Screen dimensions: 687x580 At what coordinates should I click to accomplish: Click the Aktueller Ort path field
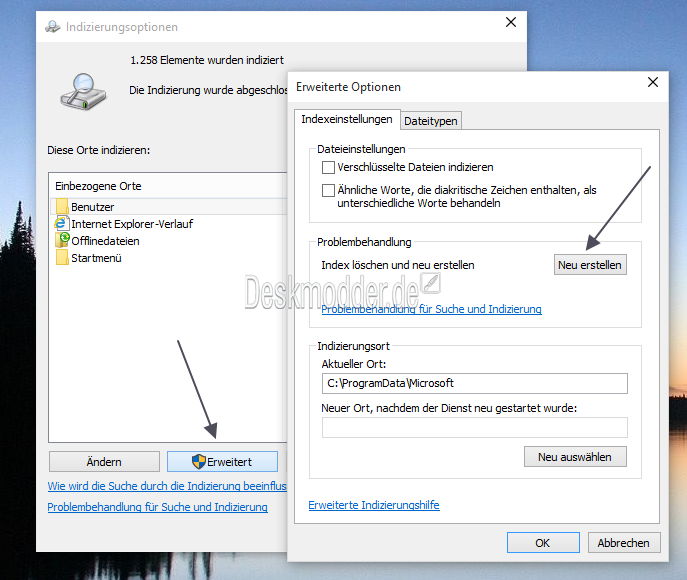pos(475,383)
